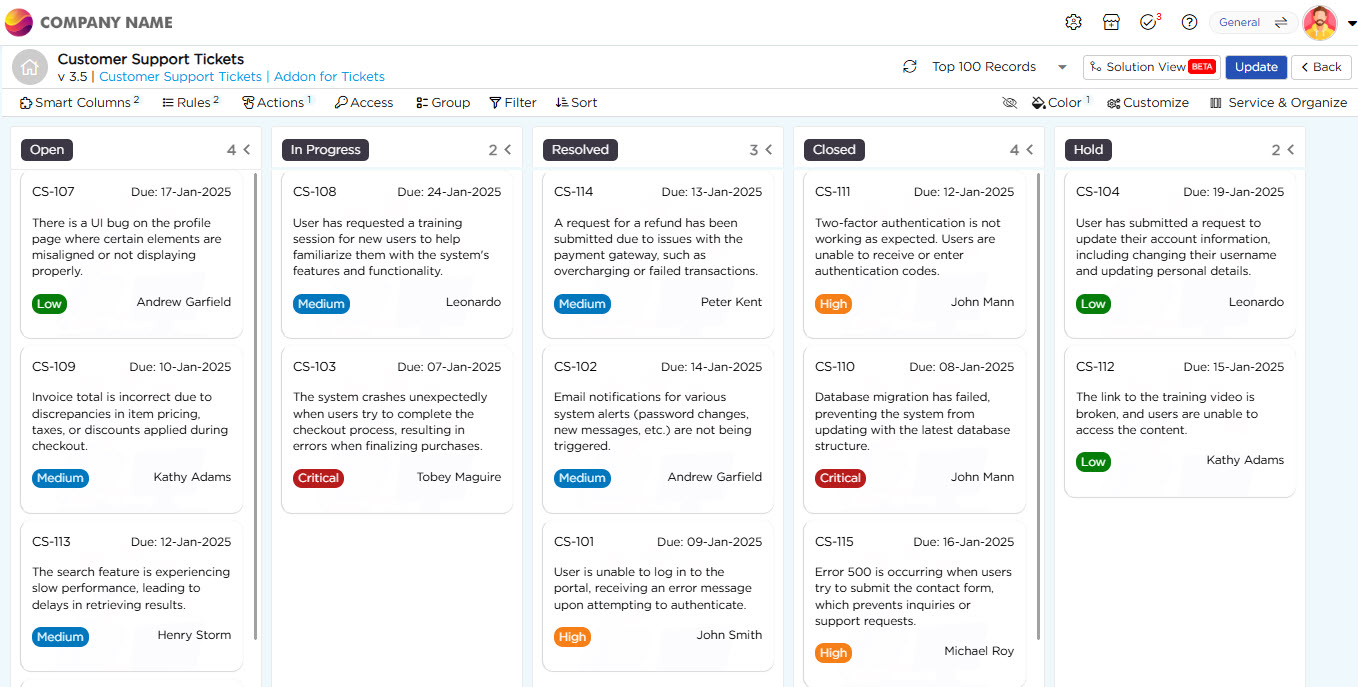Open the Smart Columns menu
1358x687 pixels.
coord(79,103)
